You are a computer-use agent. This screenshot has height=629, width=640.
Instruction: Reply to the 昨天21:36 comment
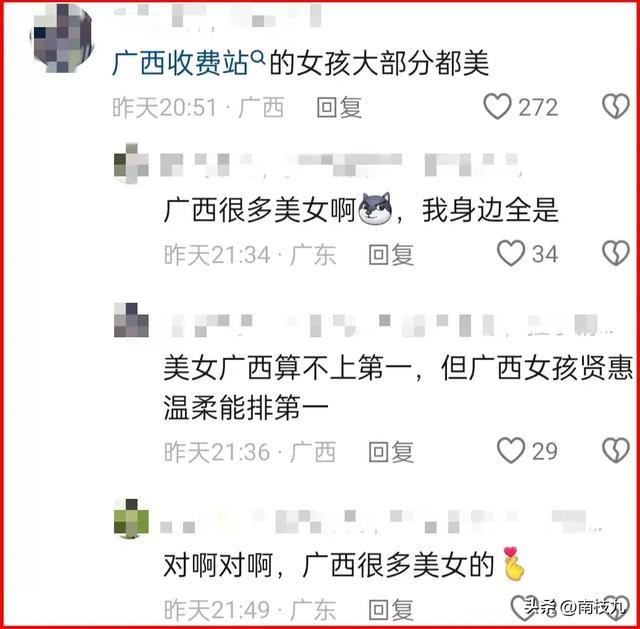[x=391, y=452]
